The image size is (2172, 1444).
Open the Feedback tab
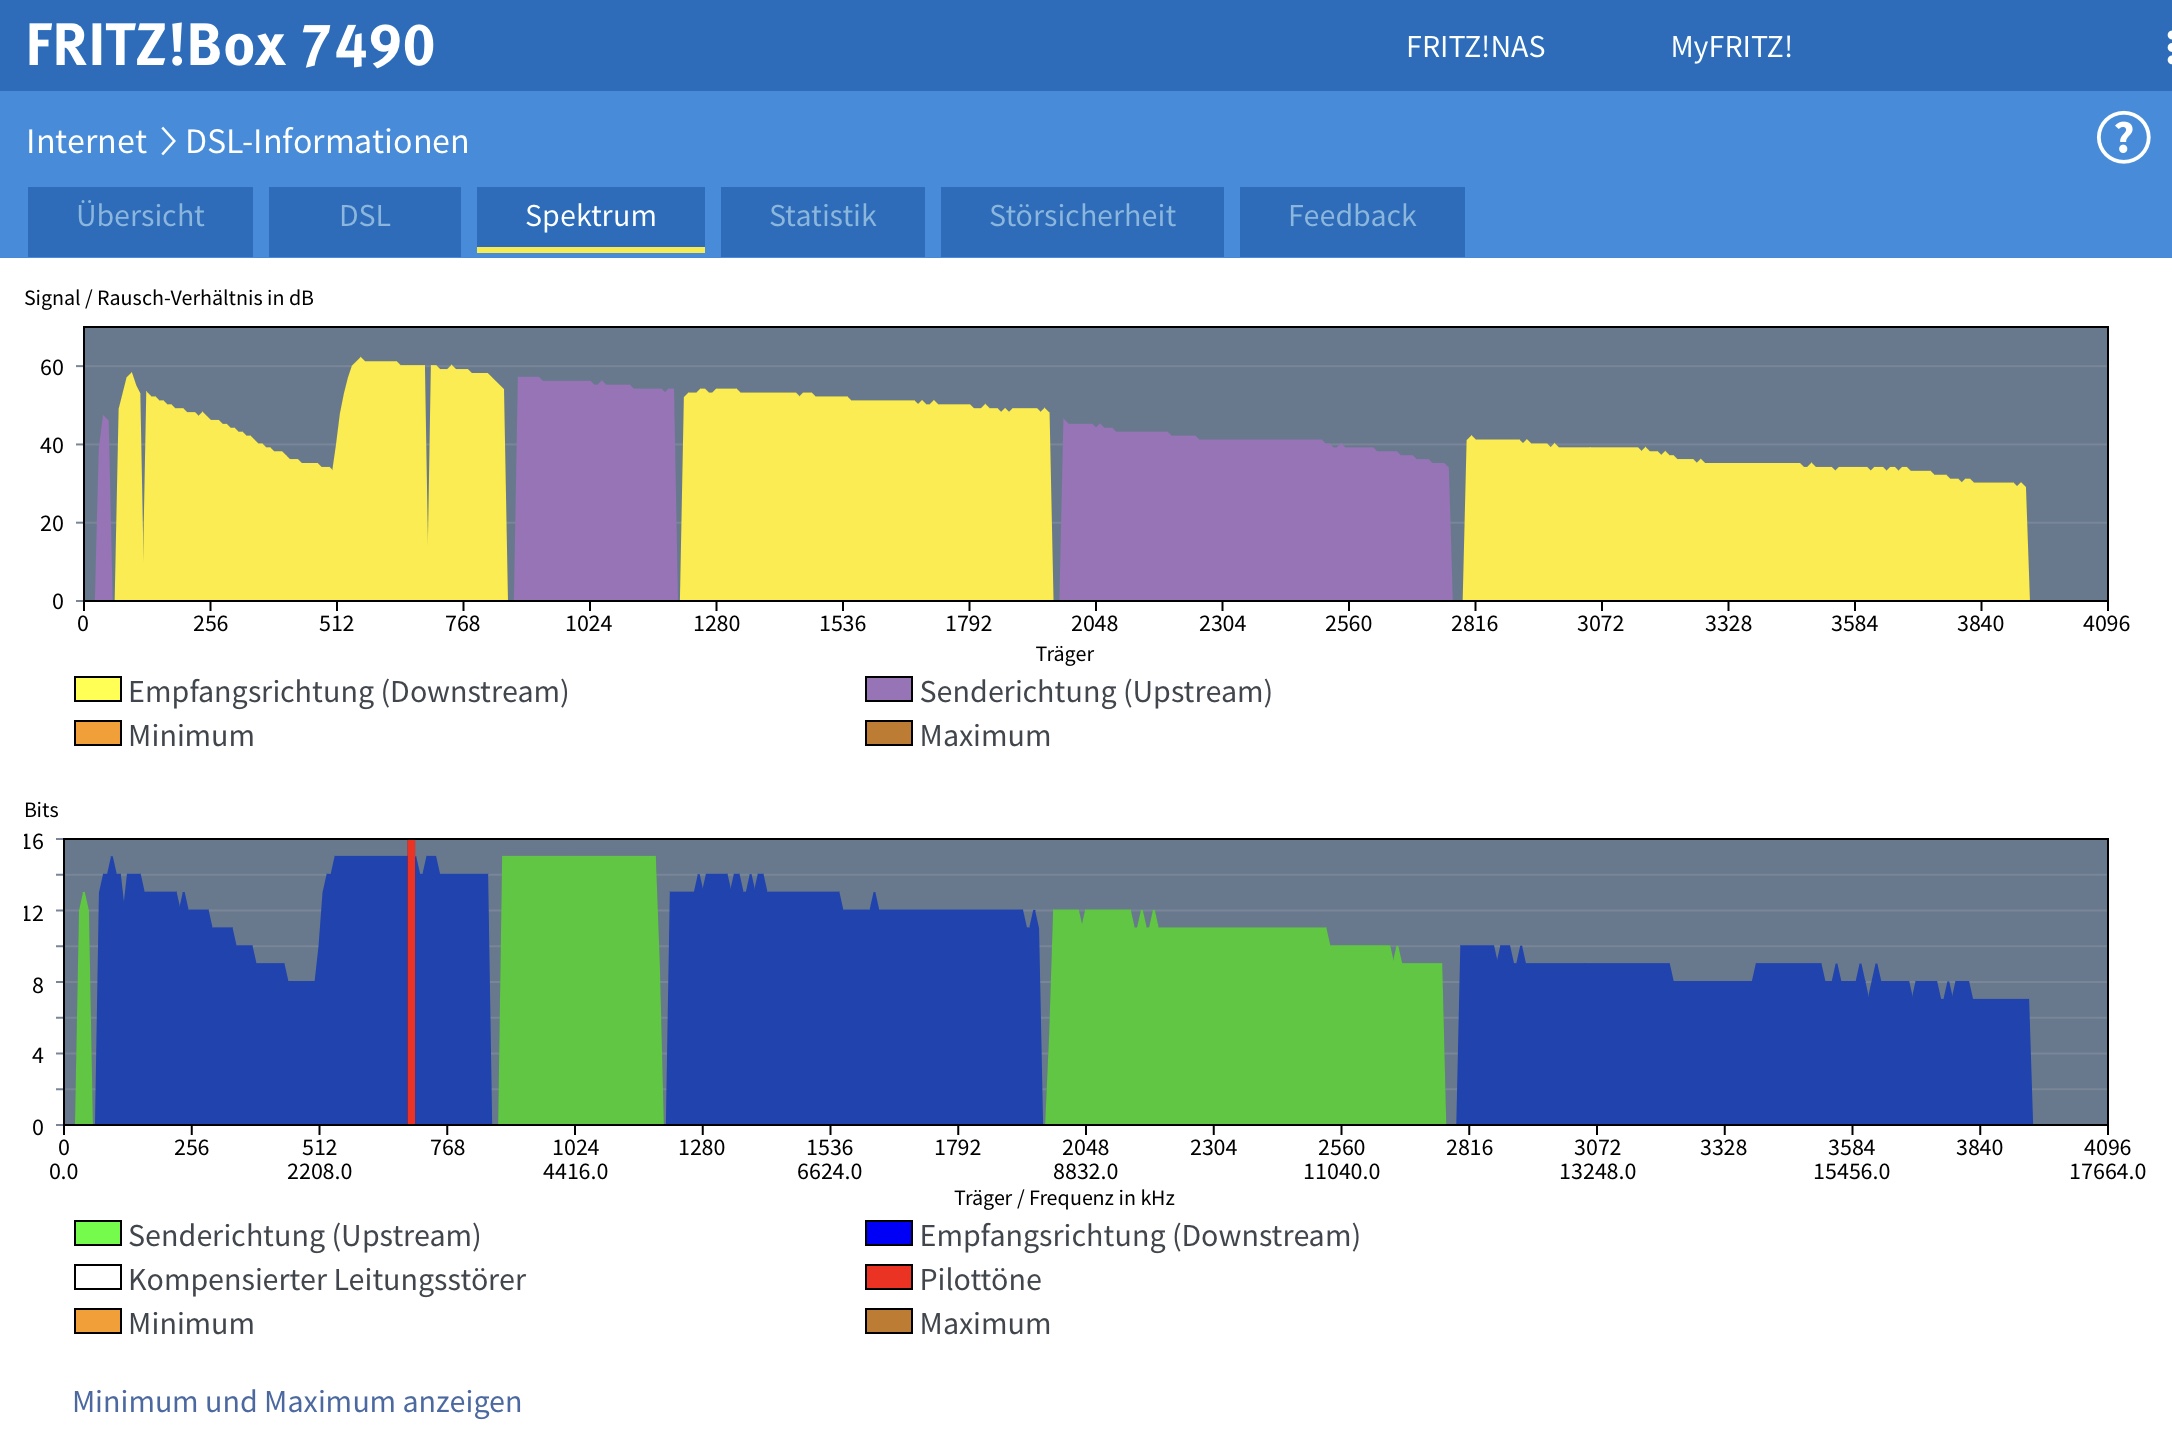pos(1351,216)
